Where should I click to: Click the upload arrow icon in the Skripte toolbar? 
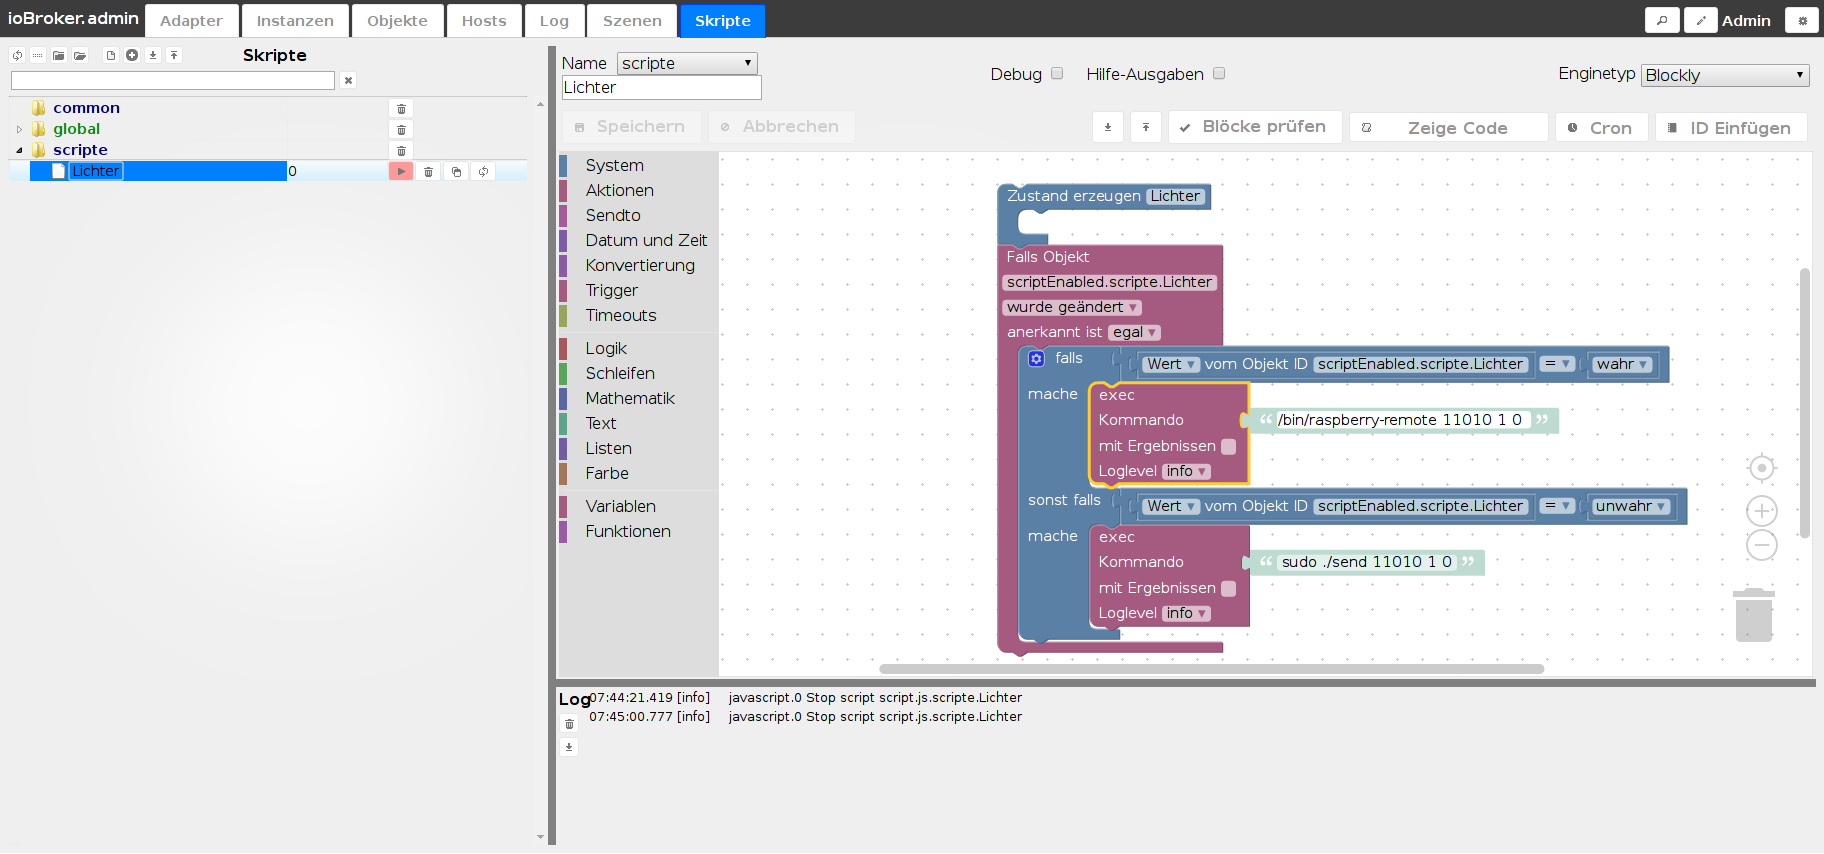[x=174, y=55]
